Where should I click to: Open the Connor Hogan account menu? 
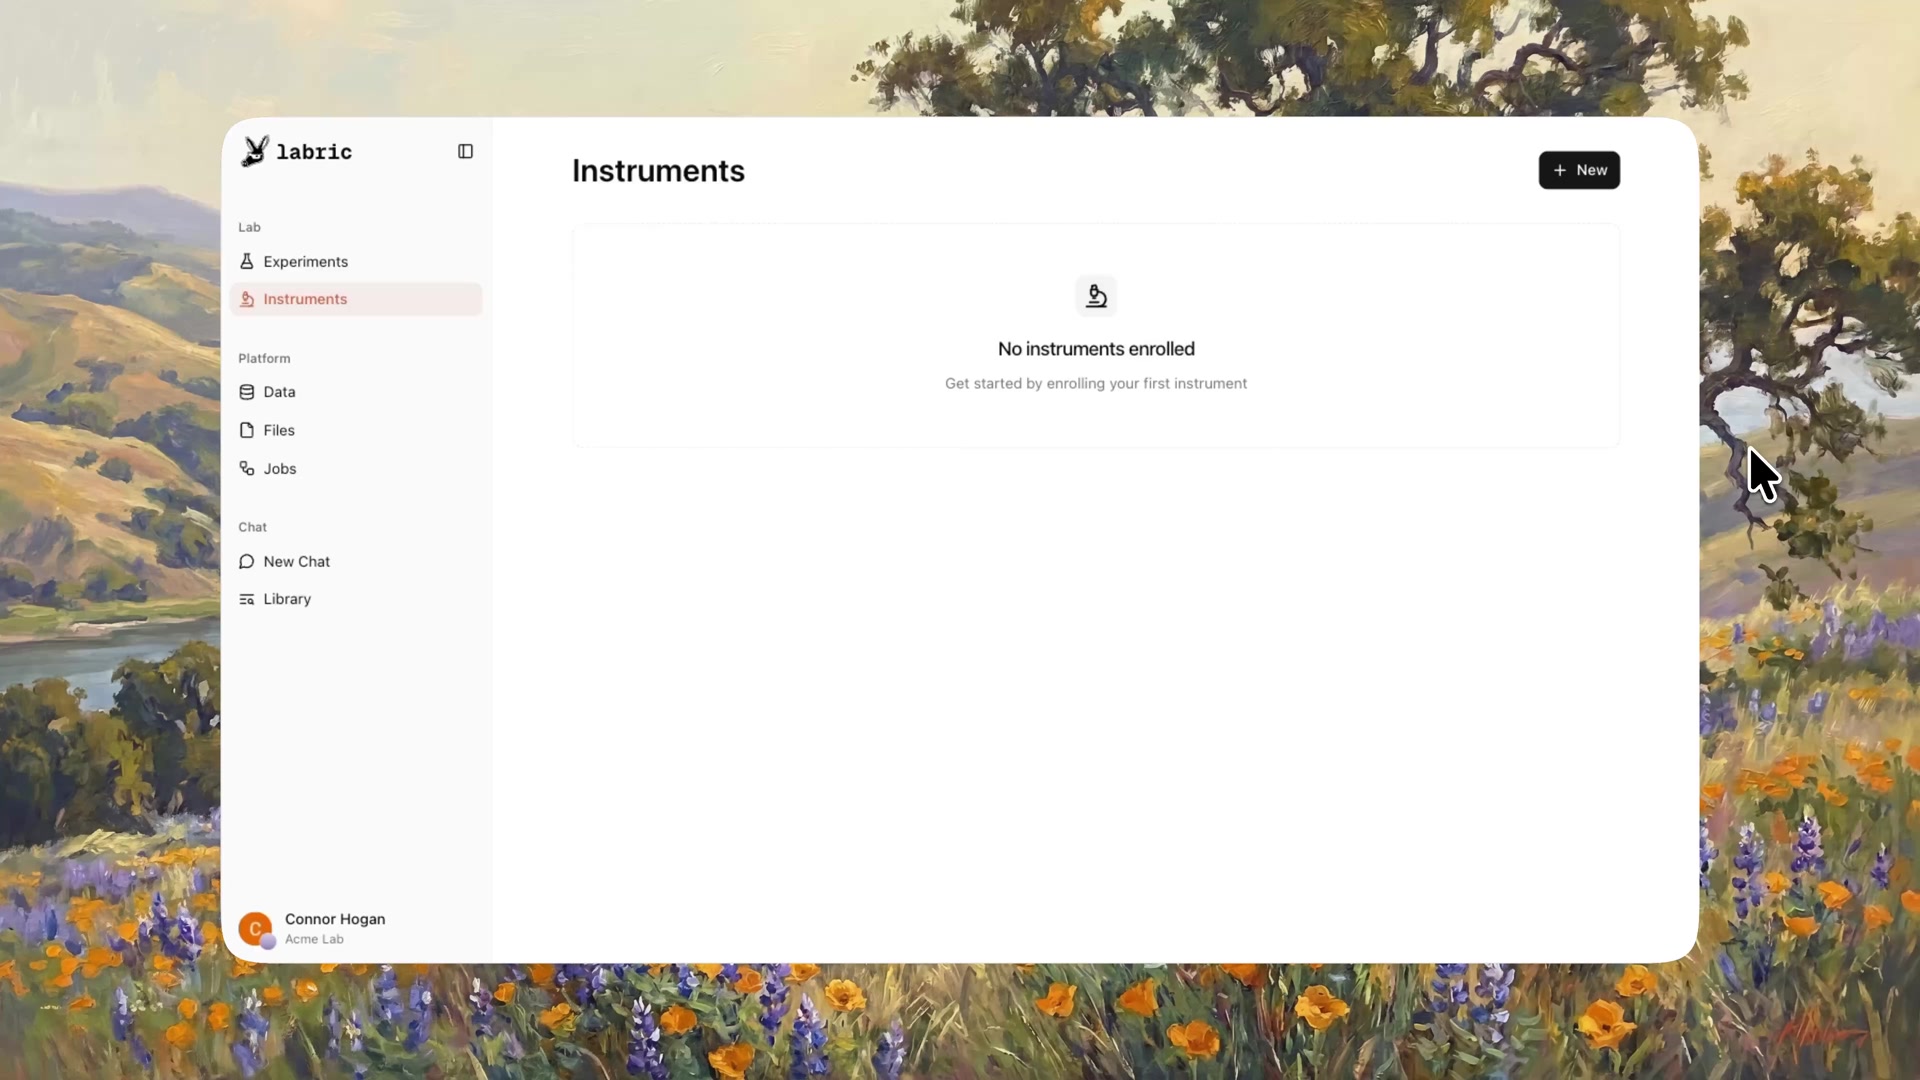point(335,919)
